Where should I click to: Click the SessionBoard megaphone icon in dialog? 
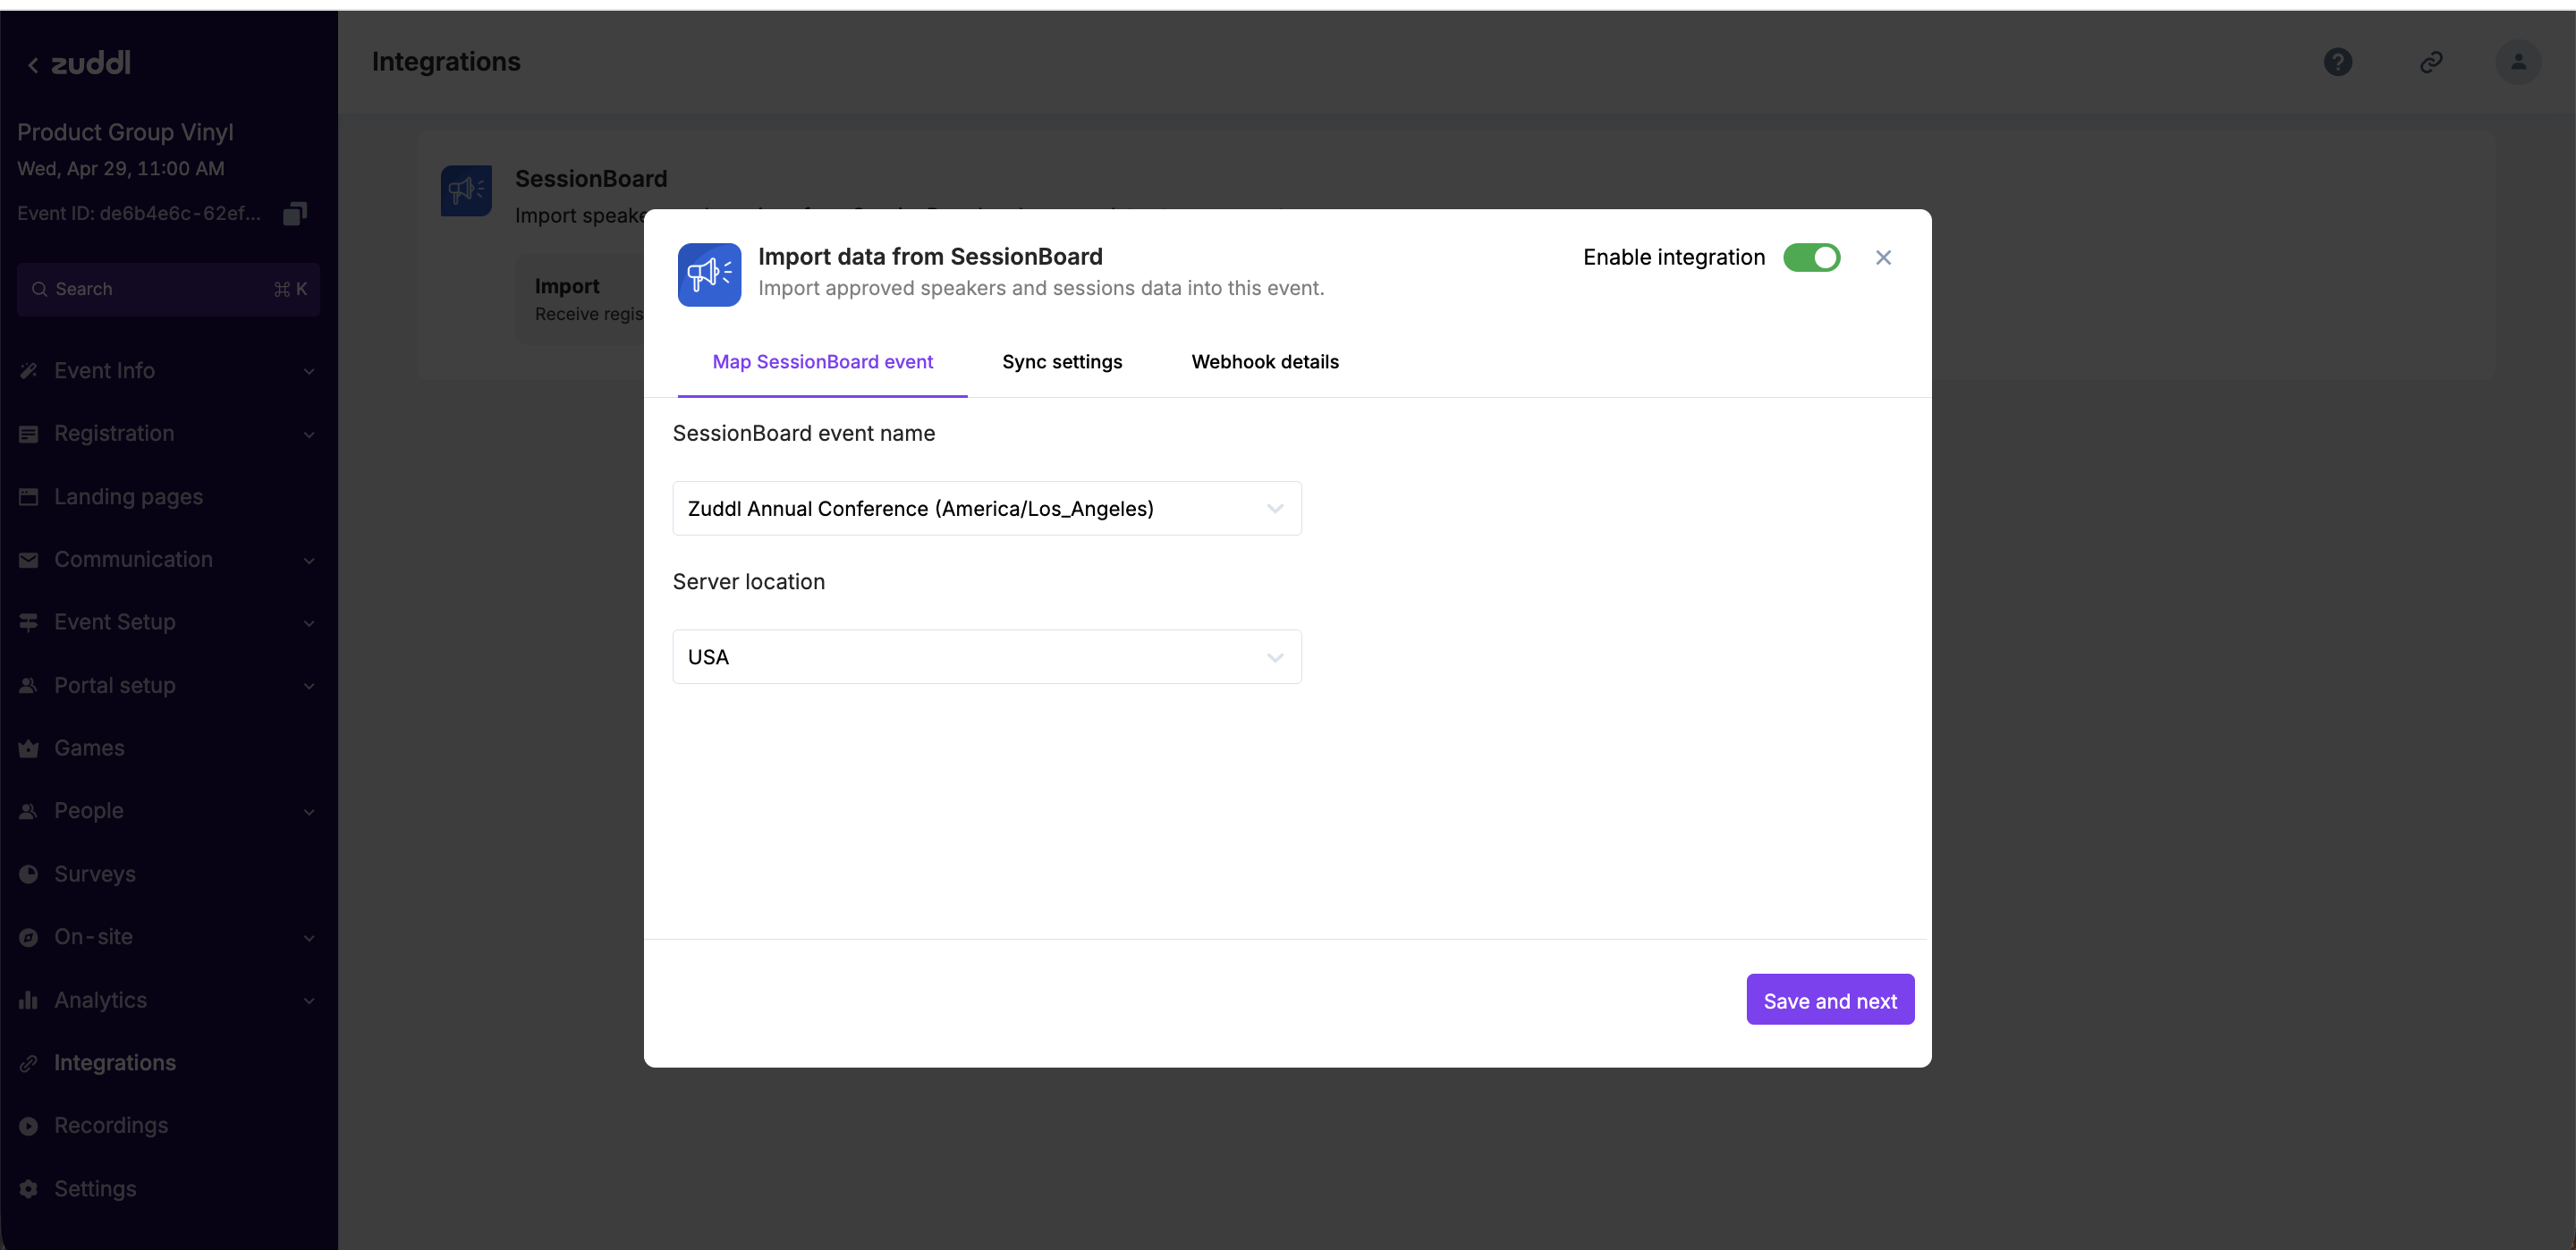click(x=709, y=274)
